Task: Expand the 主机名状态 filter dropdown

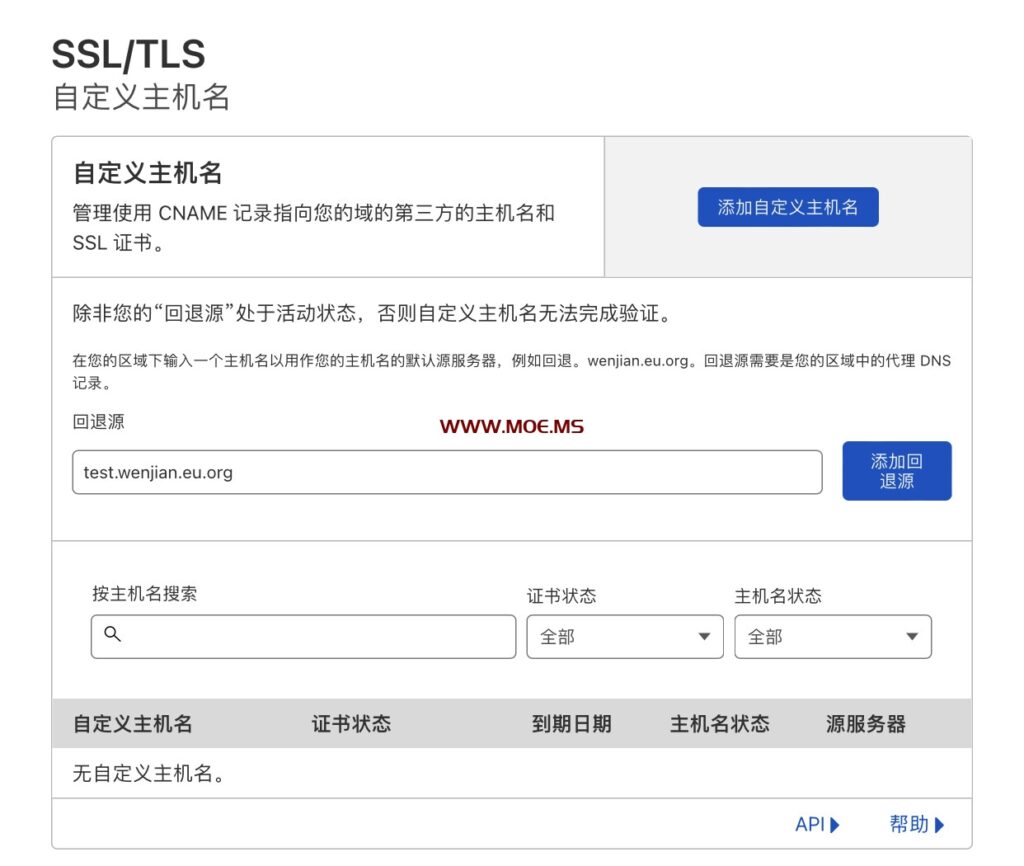Action: pos(832,636)
